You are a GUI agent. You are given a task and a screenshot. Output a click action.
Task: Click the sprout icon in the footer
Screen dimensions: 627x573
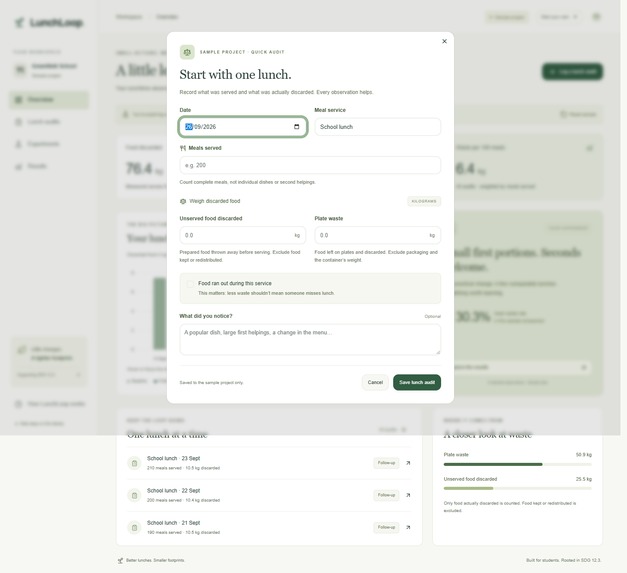point(120,560)
